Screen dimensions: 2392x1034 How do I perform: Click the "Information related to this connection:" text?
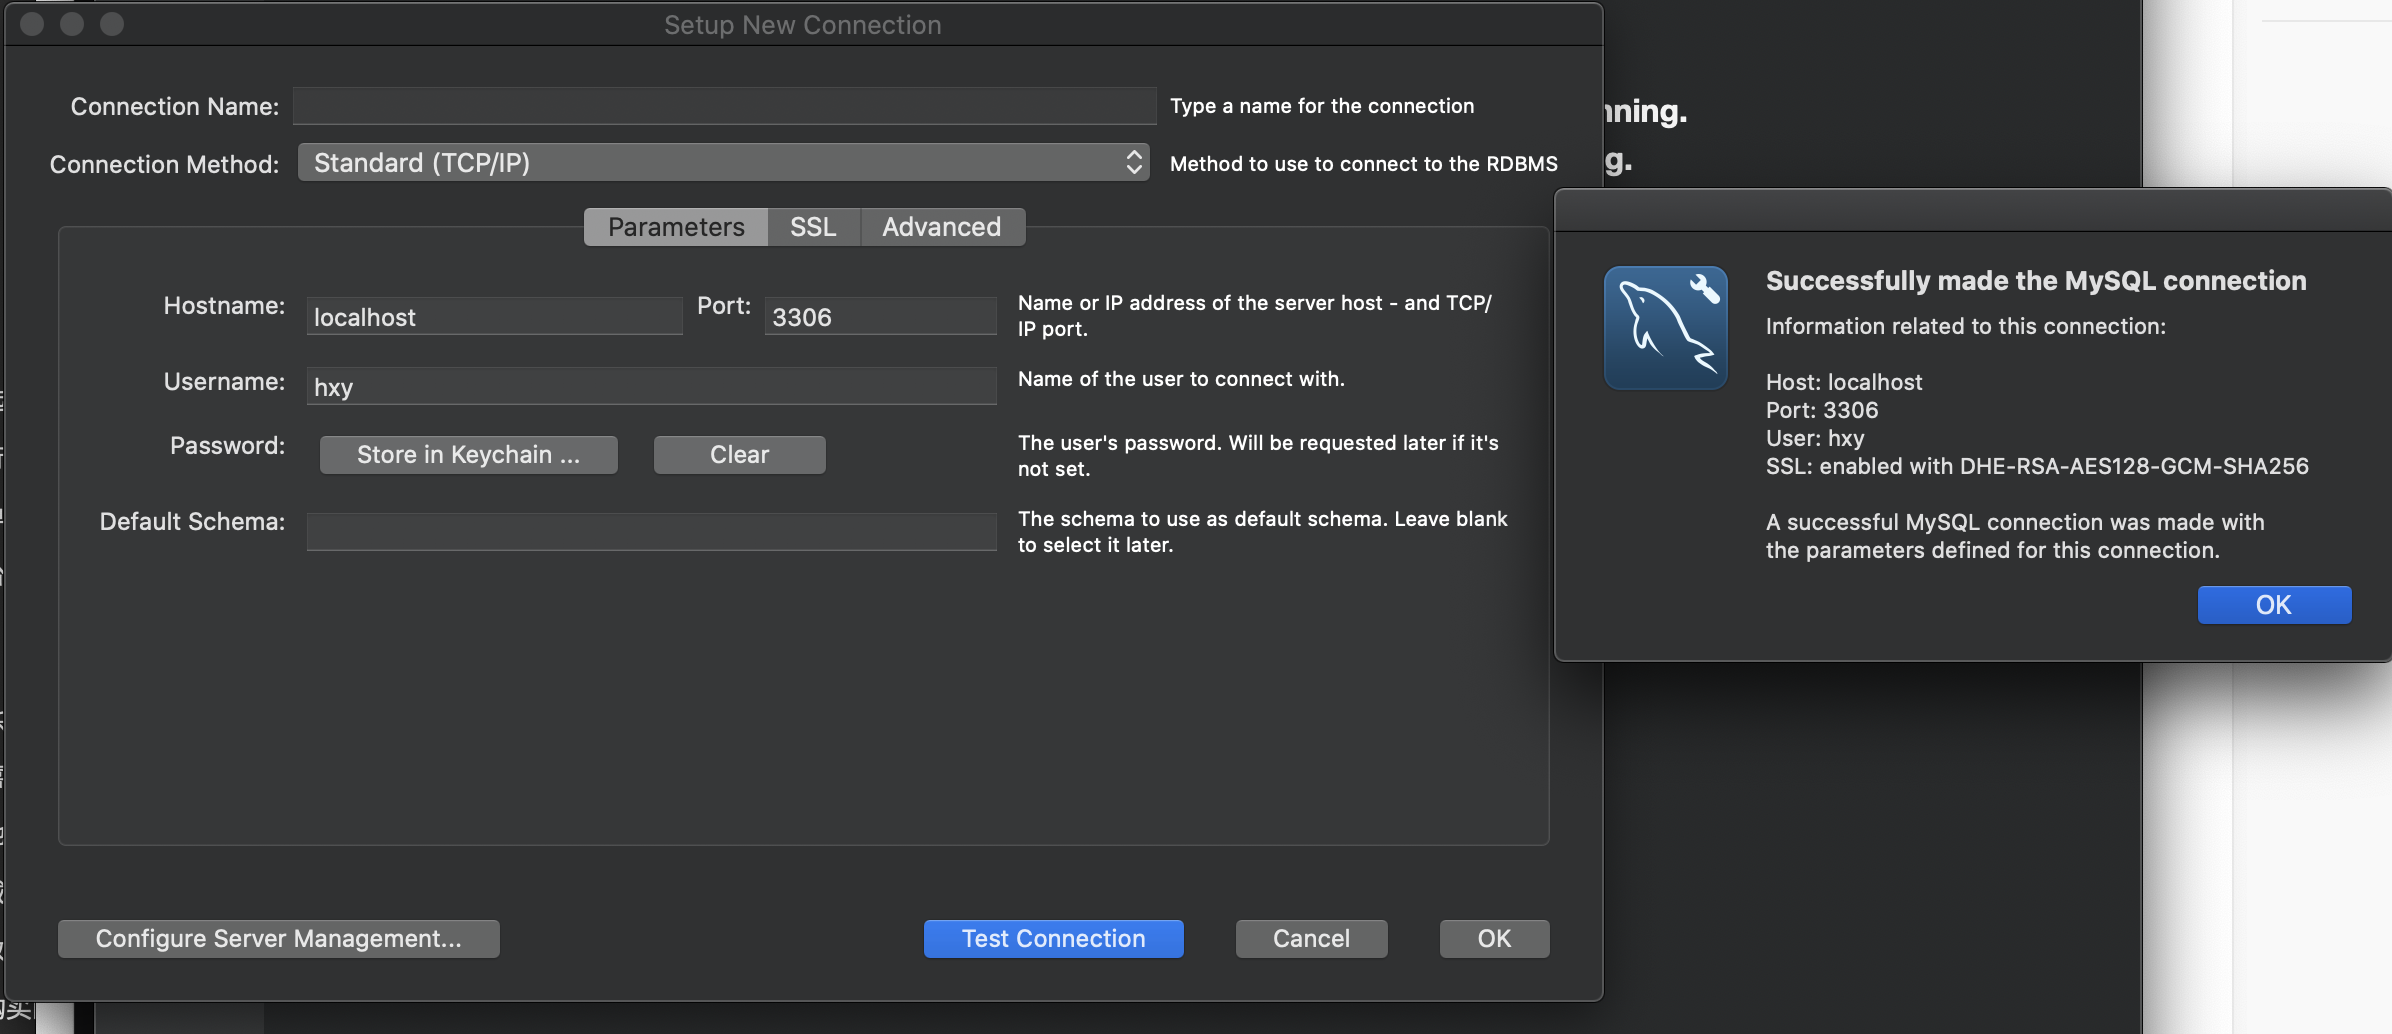1966,326
